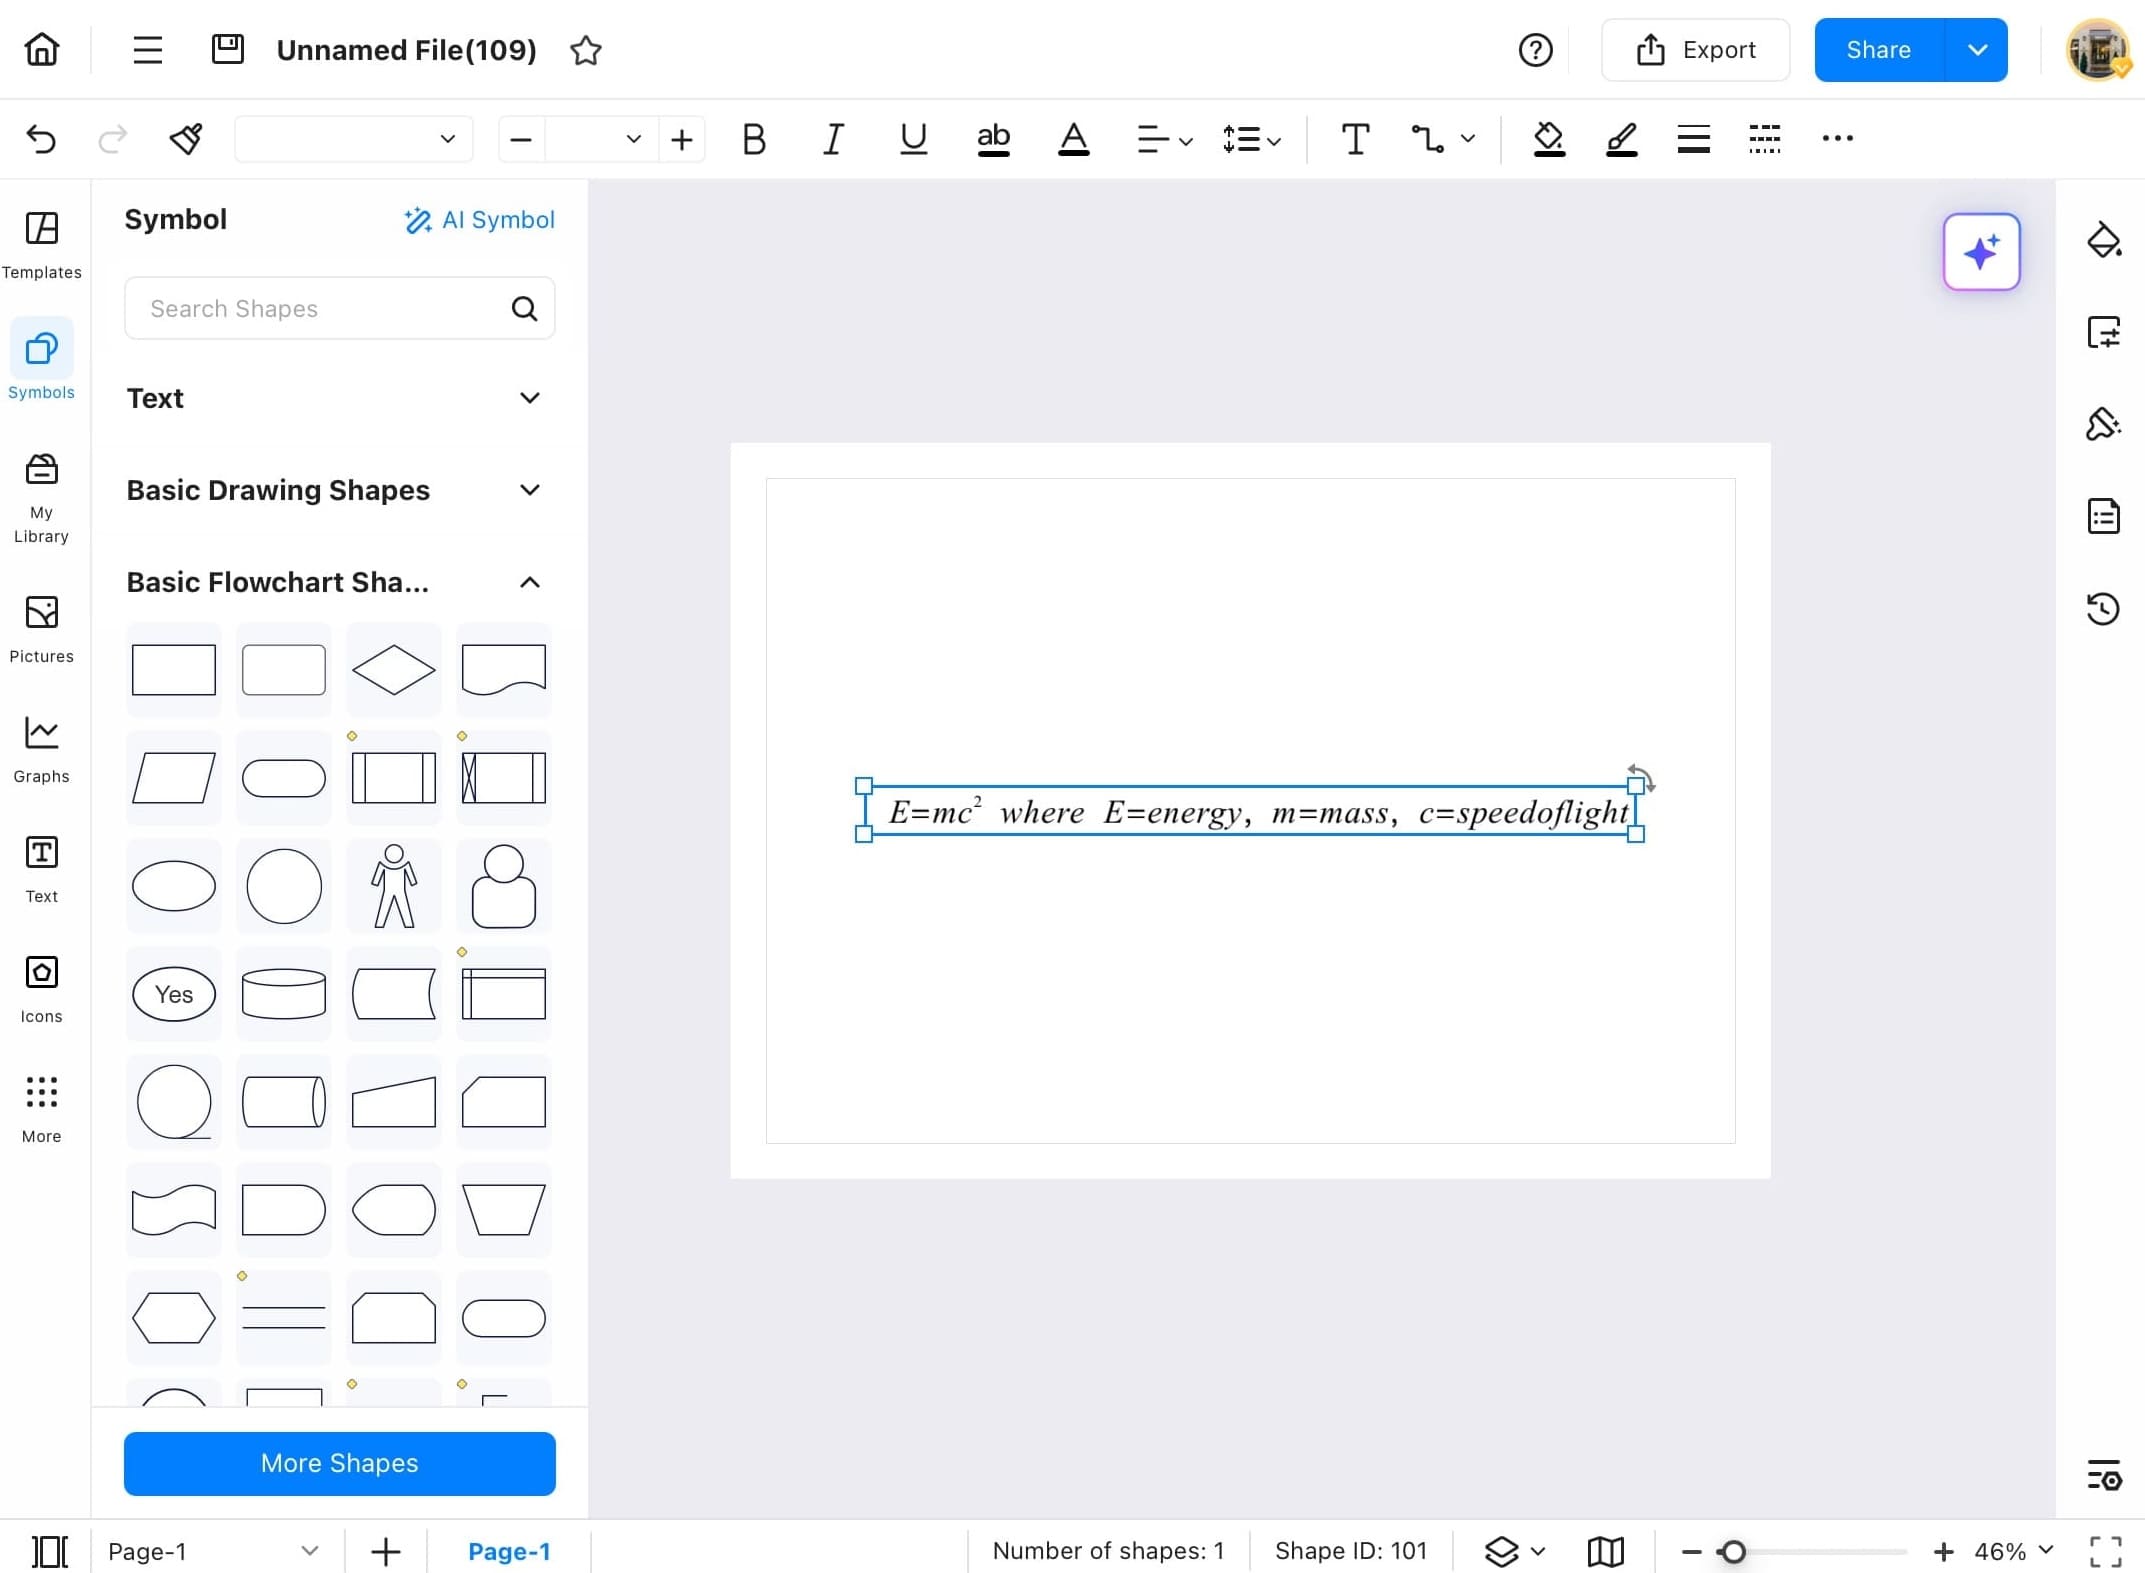Screen dimensions: 2145x1573
Task: Select the Format Painter tool
Action: pos(186,139)
